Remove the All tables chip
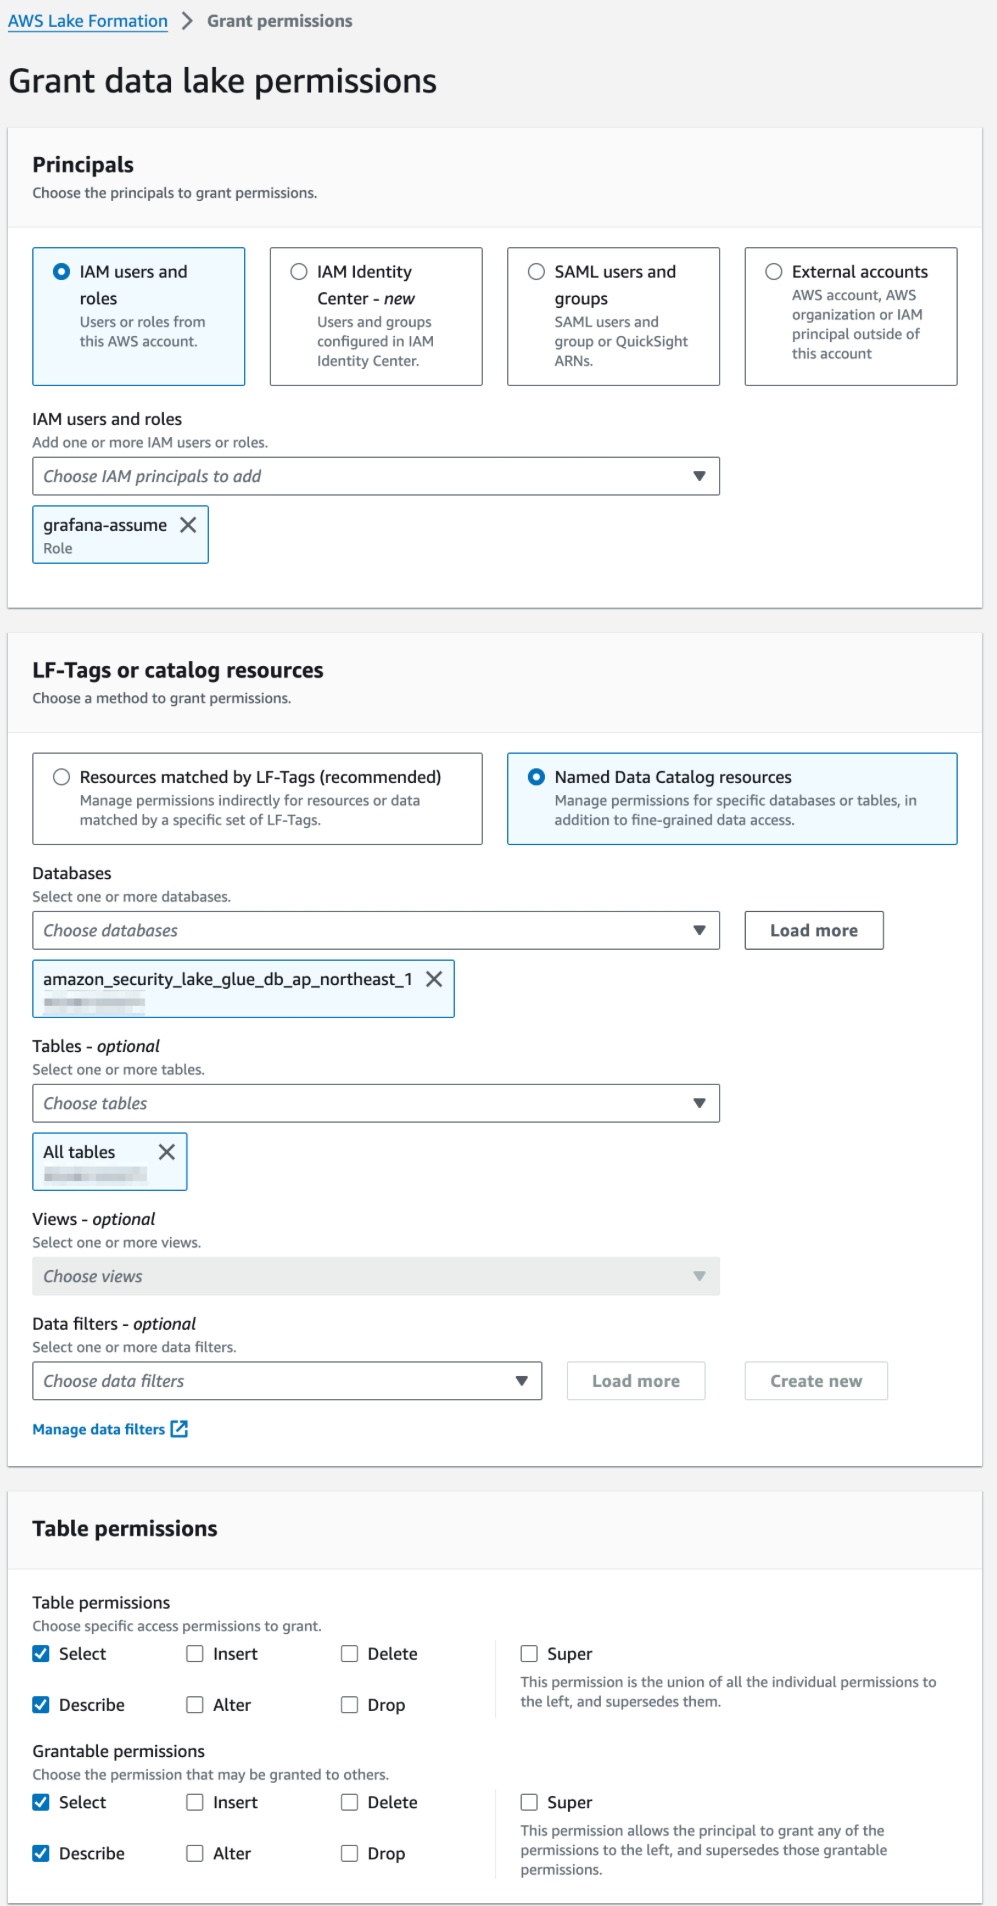 tap(167, 1152)
